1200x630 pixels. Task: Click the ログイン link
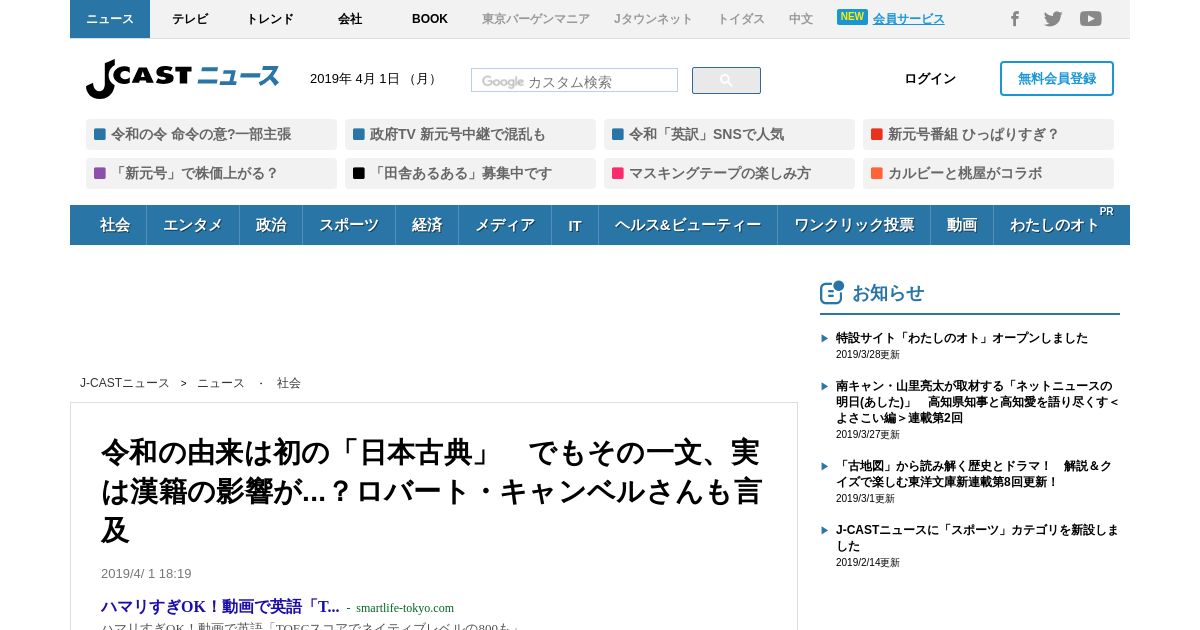click(x=930, y=79)
